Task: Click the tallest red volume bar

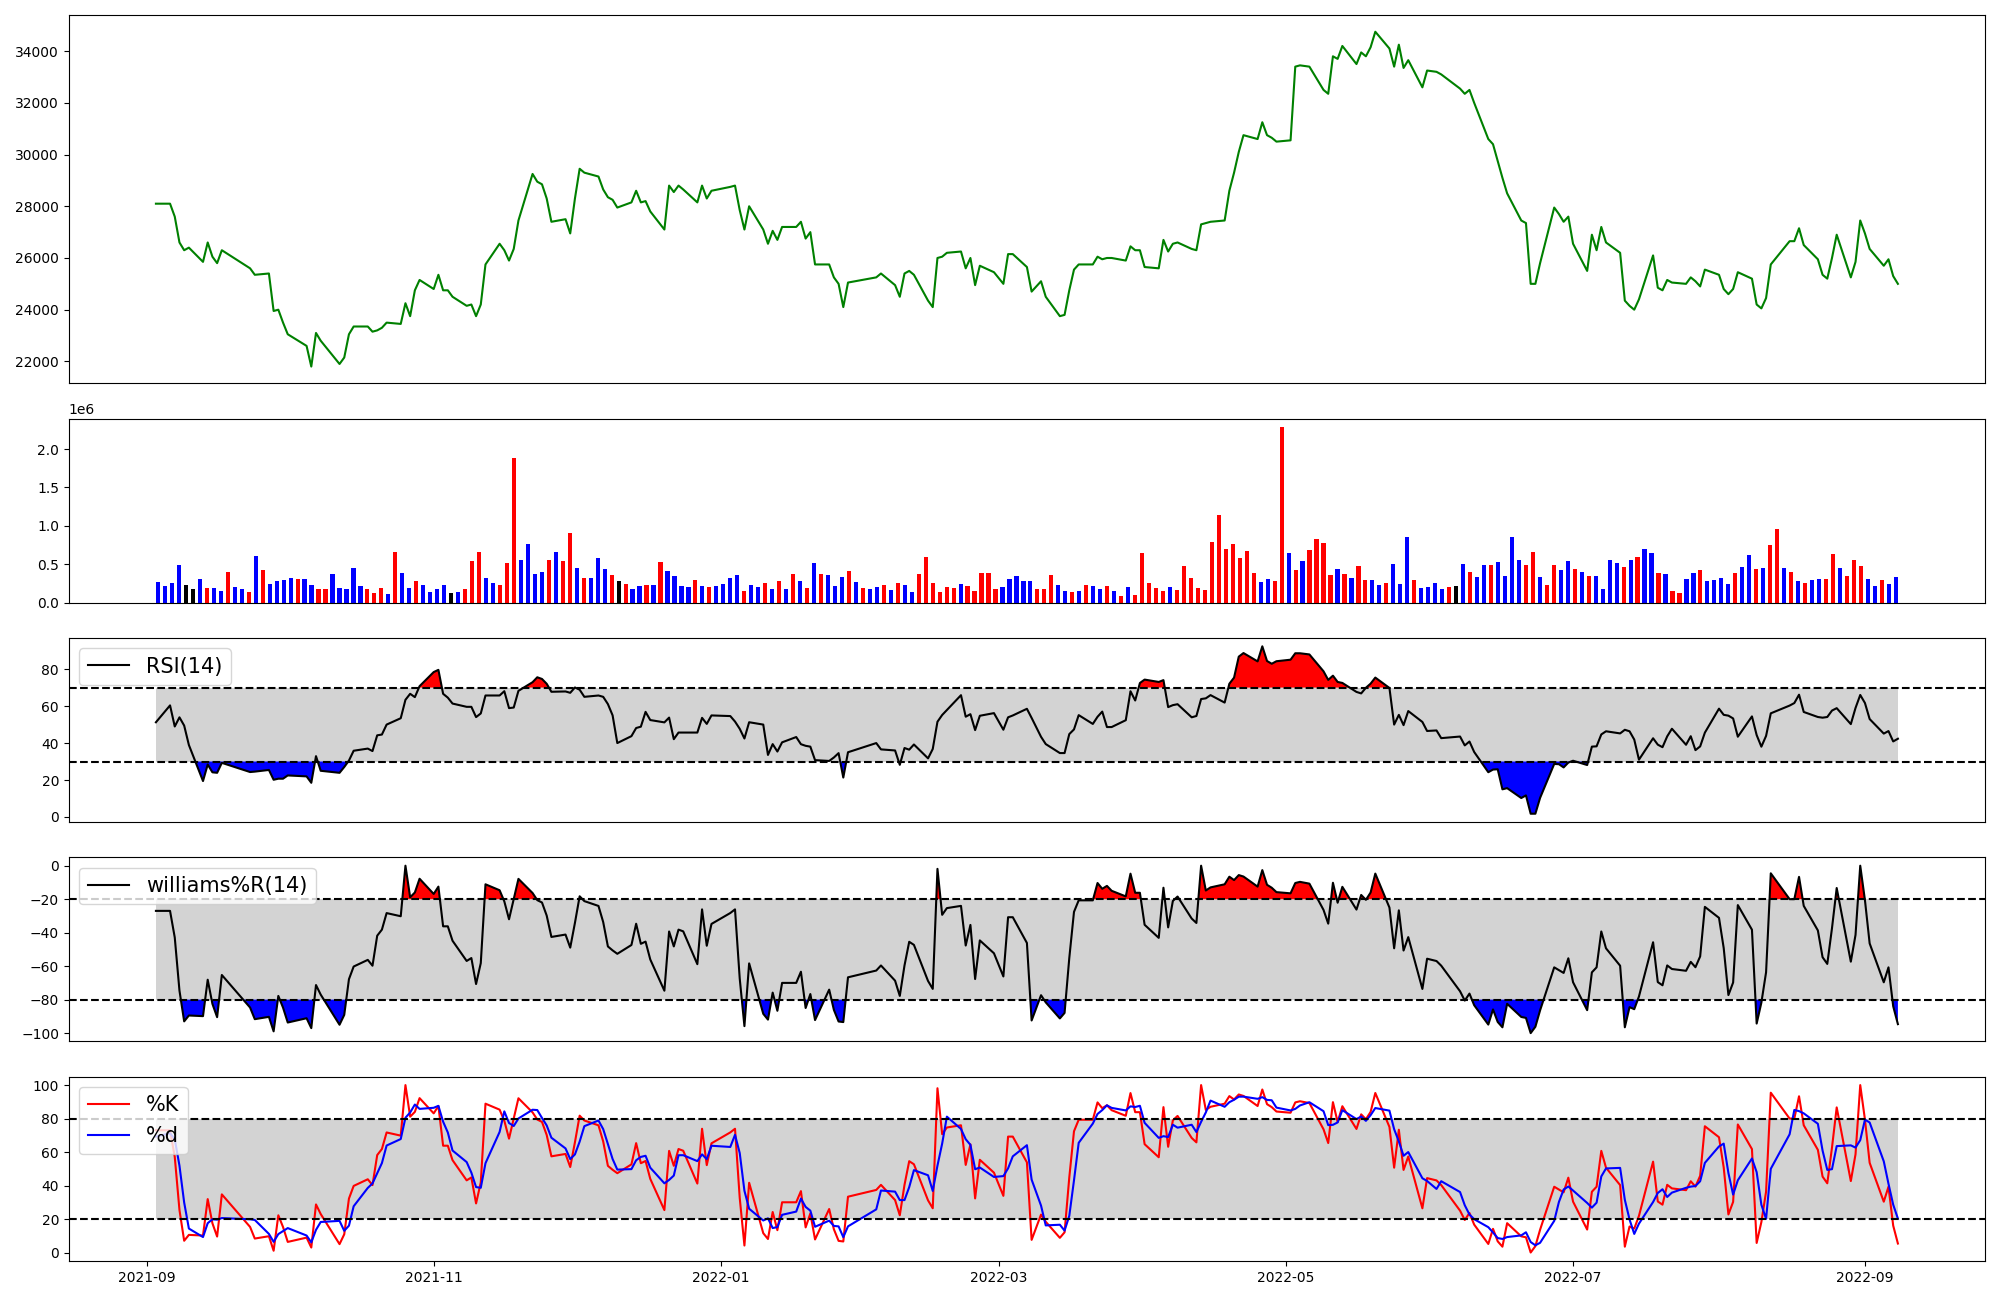Action: click(1282, 515)
